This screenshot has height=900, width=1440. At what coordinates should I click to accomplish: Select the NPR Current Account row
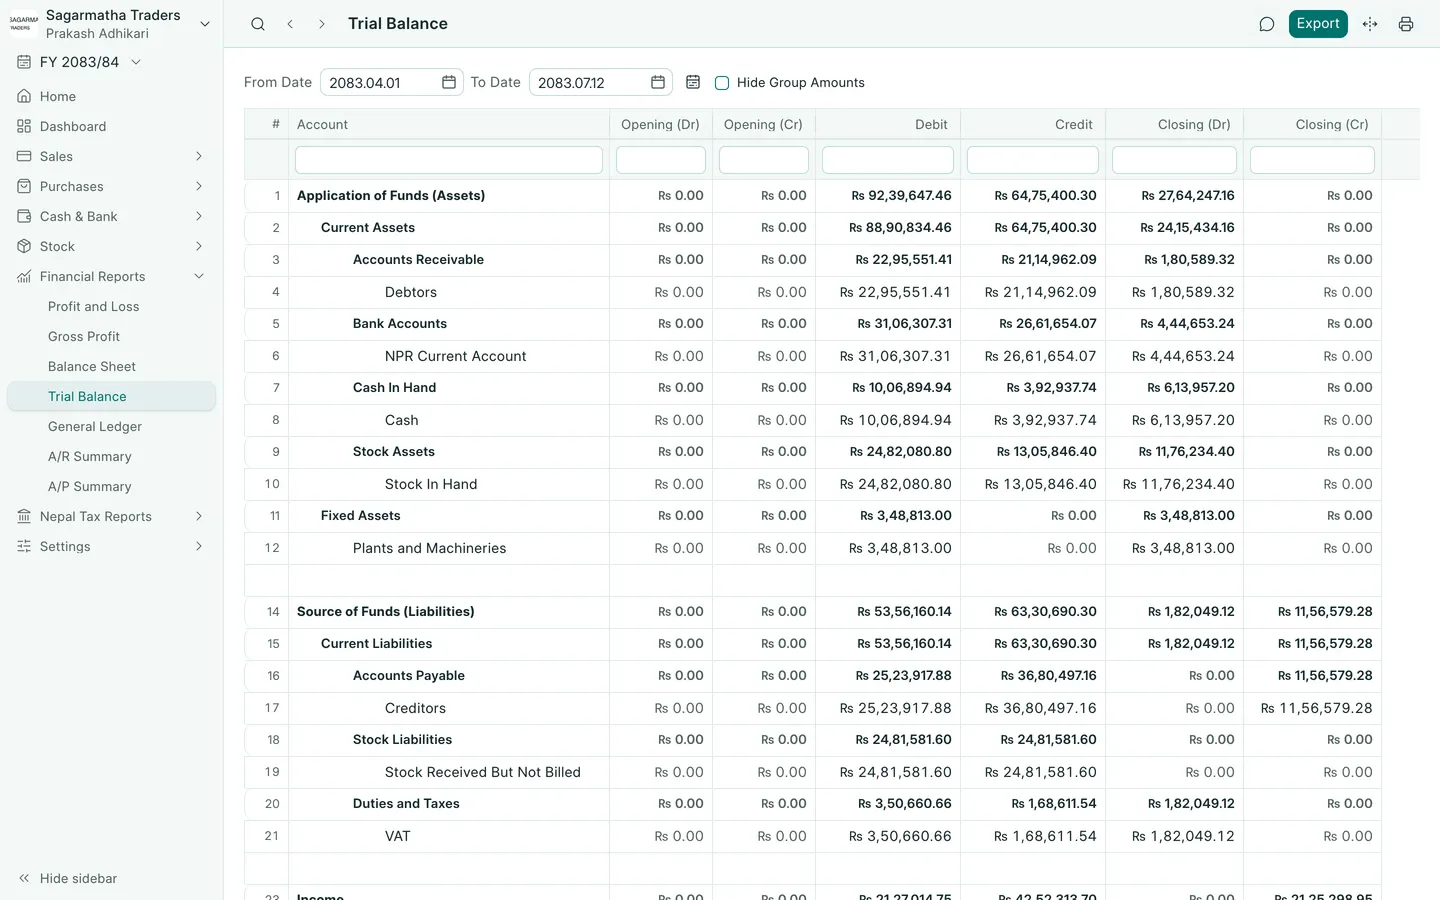pyautogui.click(x=813, y=356)
